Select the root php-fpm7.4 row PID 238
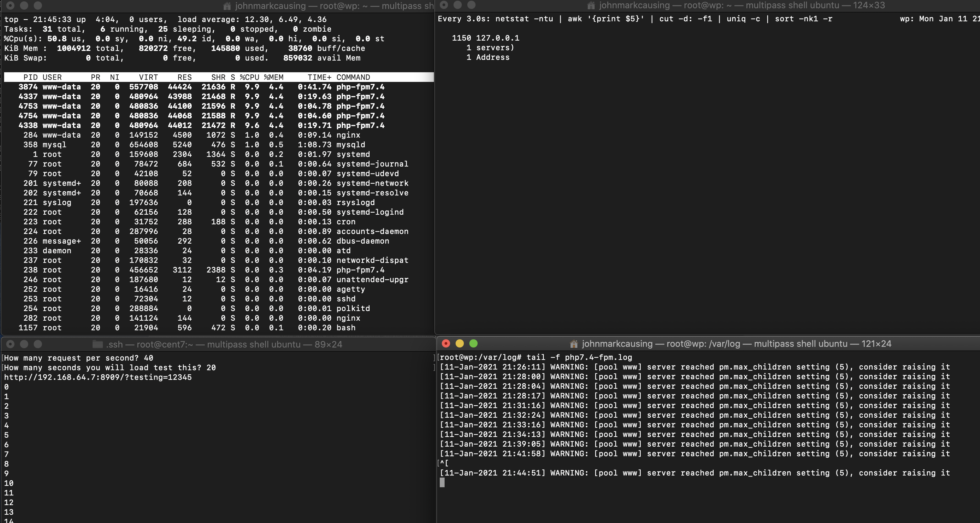This screenshot has width=980, height=523. pos(218,270)
